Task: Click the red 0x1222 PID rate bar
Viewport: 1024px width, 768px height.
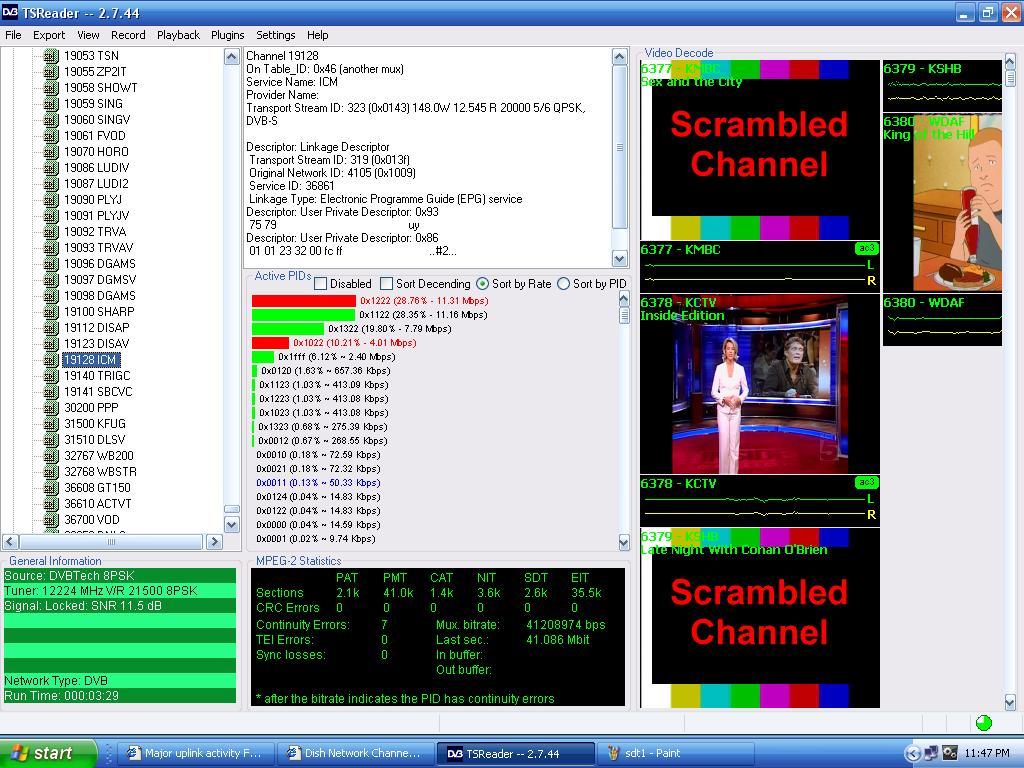Action: point(304,301)
